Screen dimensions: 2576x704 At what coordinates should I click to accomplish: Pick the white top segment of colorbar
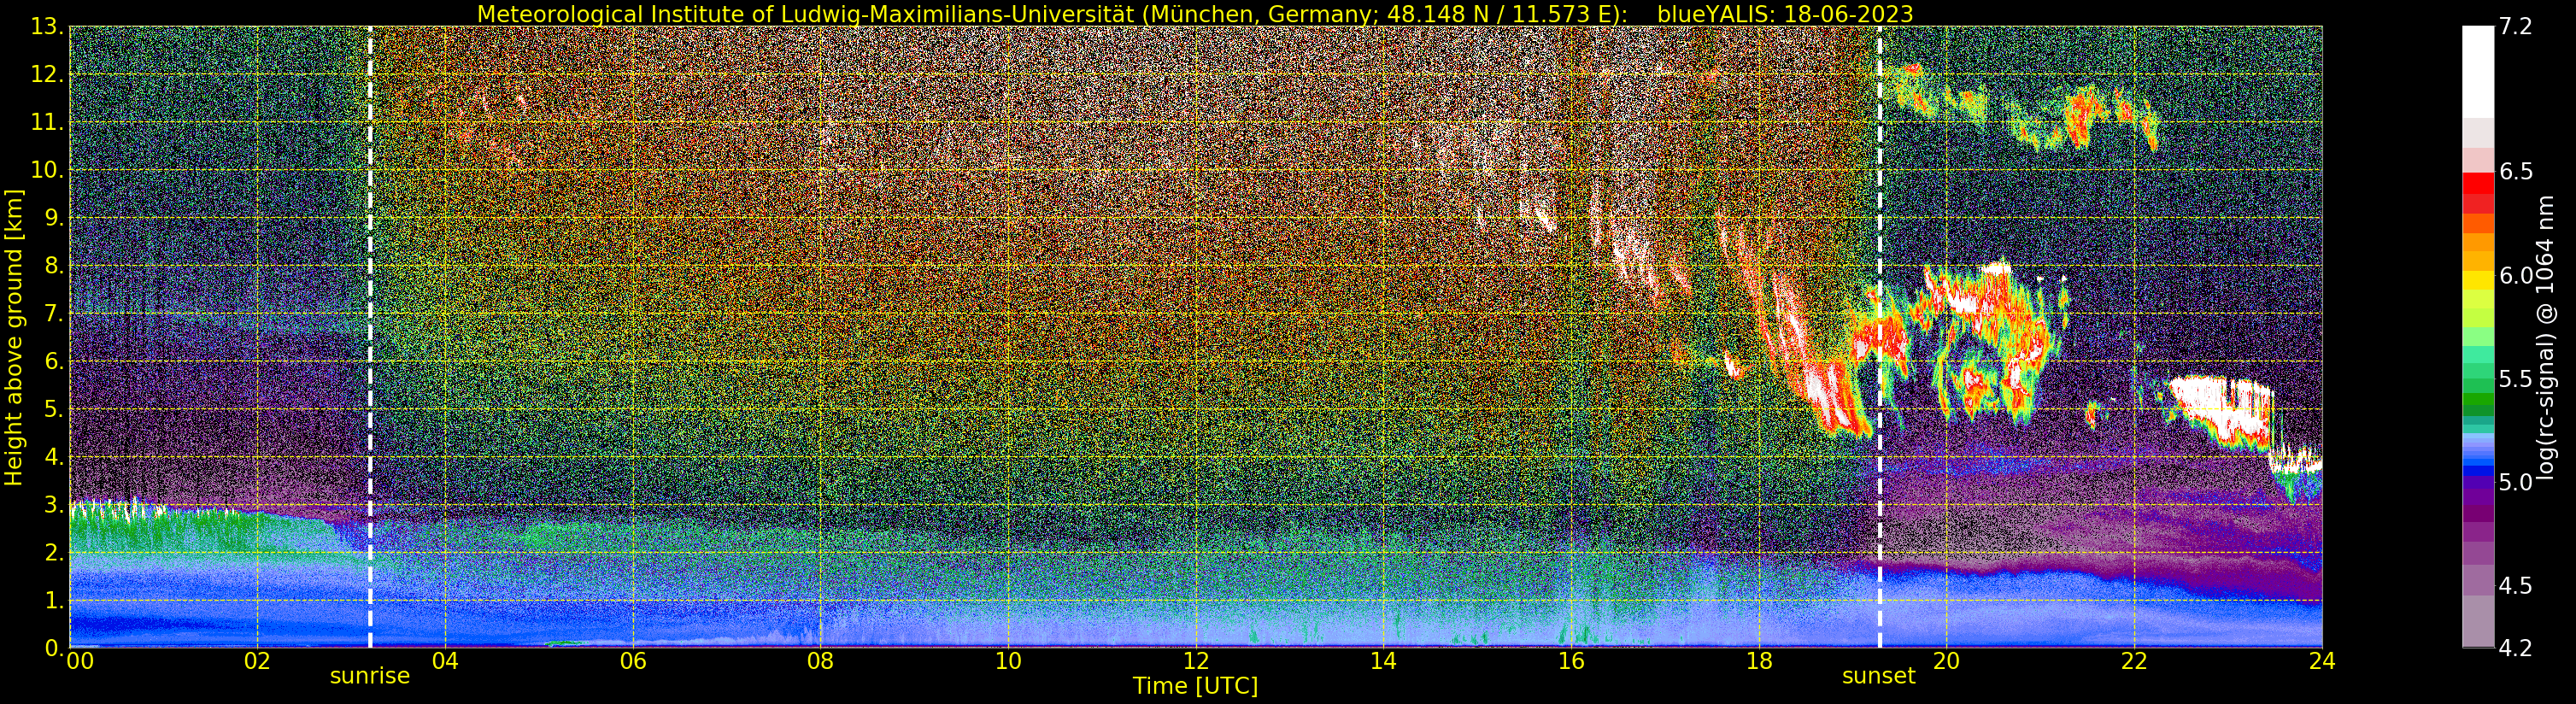[2477, 72]
